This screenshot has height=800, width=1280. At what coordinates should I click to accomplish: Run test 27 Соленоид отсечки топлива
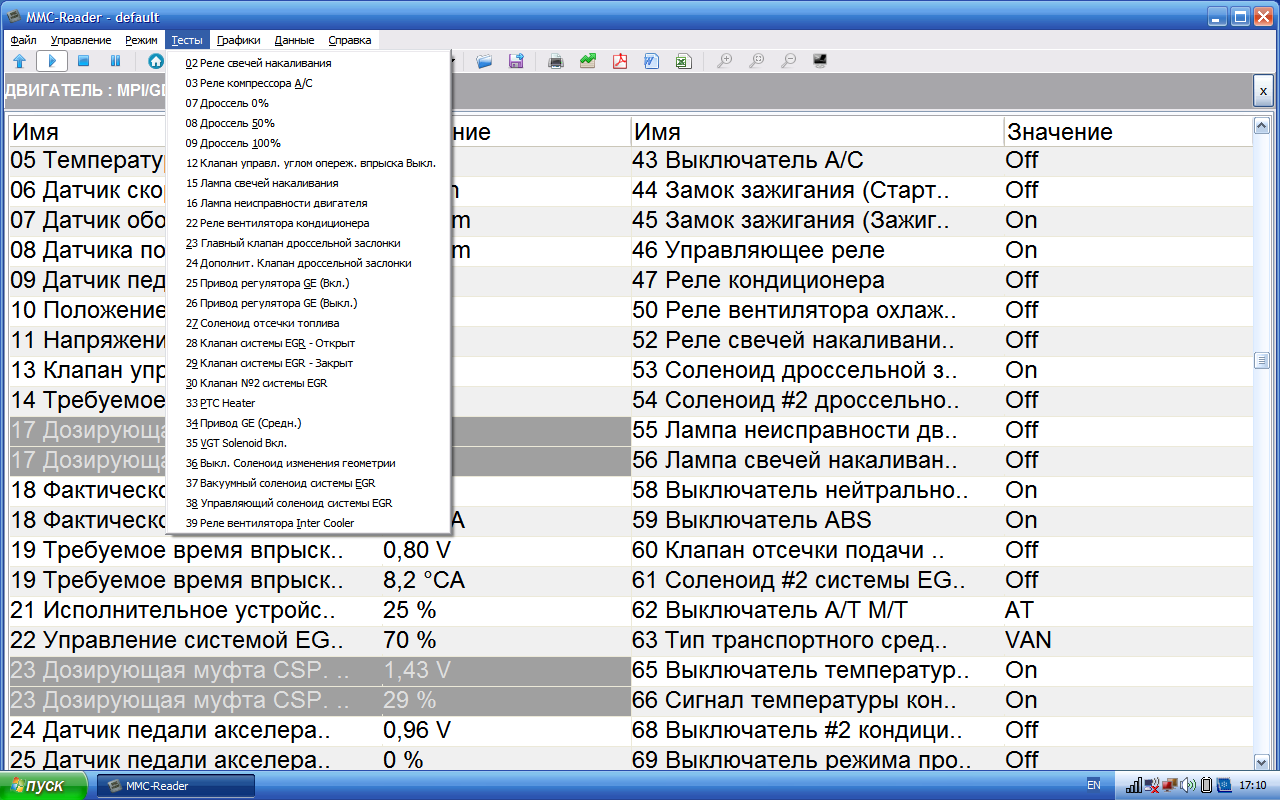pyautogui.click(x=262, y=323)
